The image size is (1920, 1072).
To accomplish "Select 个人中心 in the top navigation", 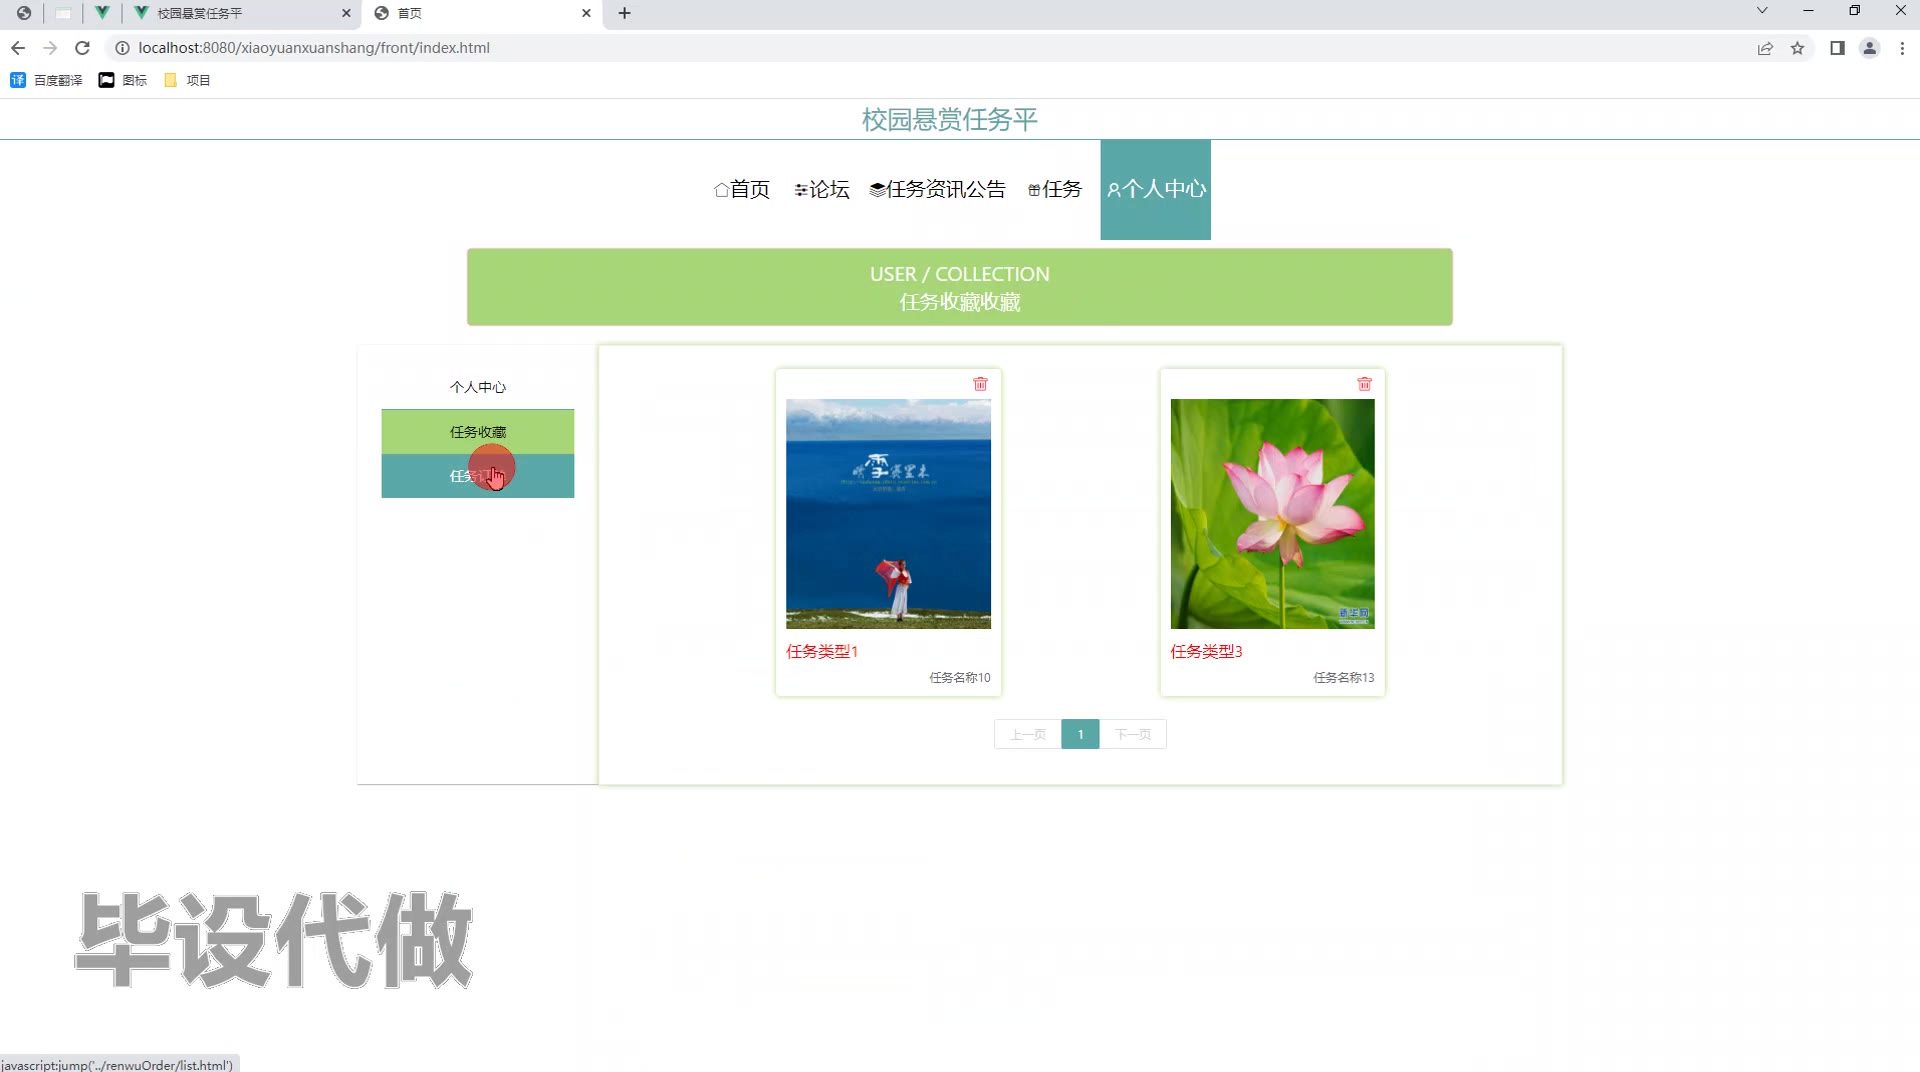I will 1156,190.
